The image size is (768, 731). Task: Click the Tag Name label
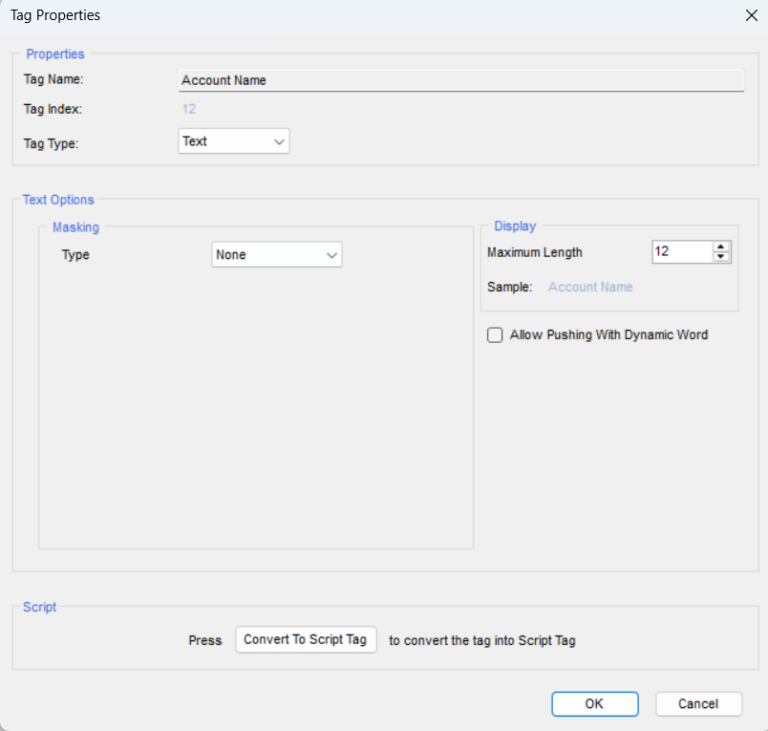pos(54,79)
